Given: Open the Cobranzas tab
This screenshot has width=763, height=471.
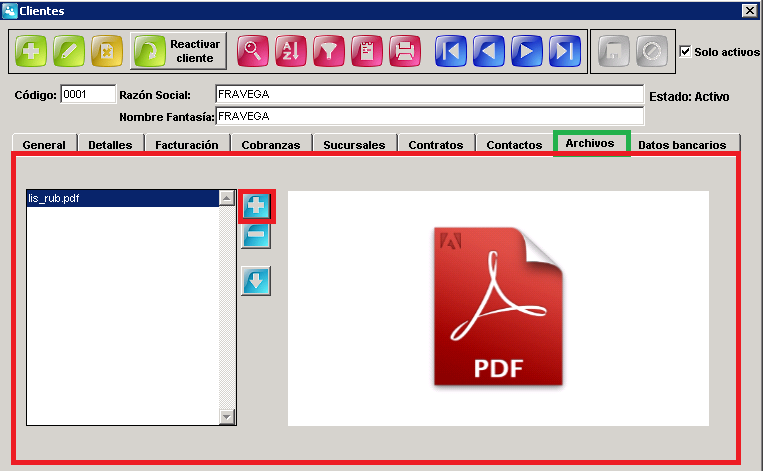Looking at the screenshot, I should 271,145.
